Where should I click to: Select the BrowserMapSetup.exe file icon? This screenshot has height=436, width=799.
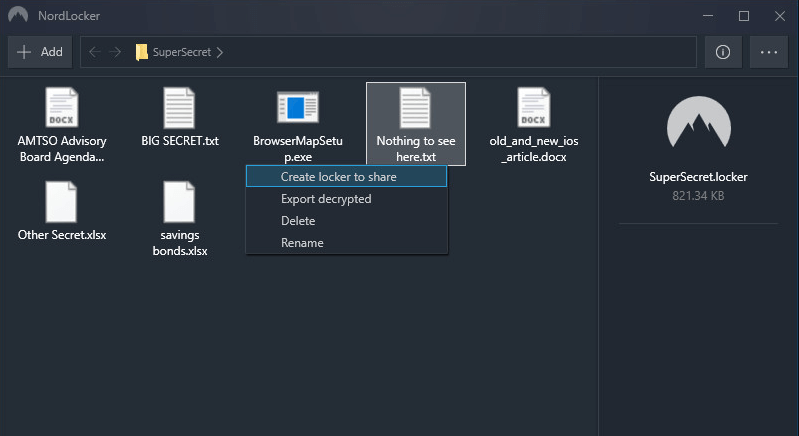(298, 107)
